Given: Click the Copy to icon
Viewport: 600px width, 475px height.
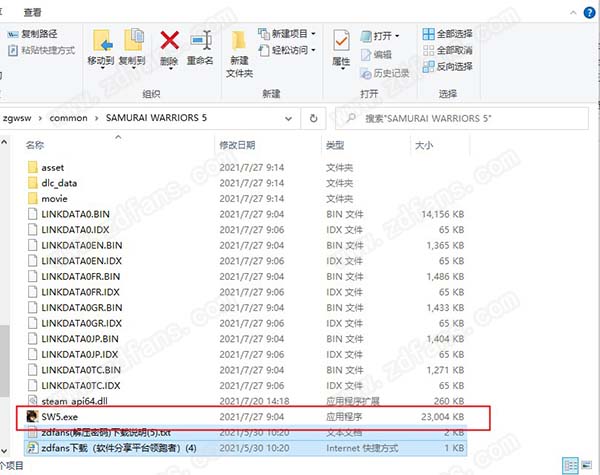Looking at the screenshot, I should click(134, 41).
